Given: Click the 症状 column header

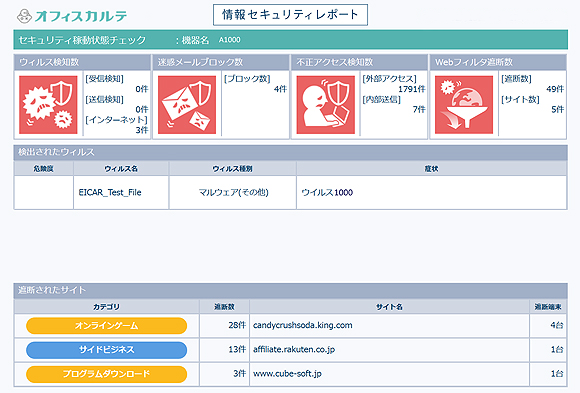Looking at the screenshot, I should tap(431, 169).
